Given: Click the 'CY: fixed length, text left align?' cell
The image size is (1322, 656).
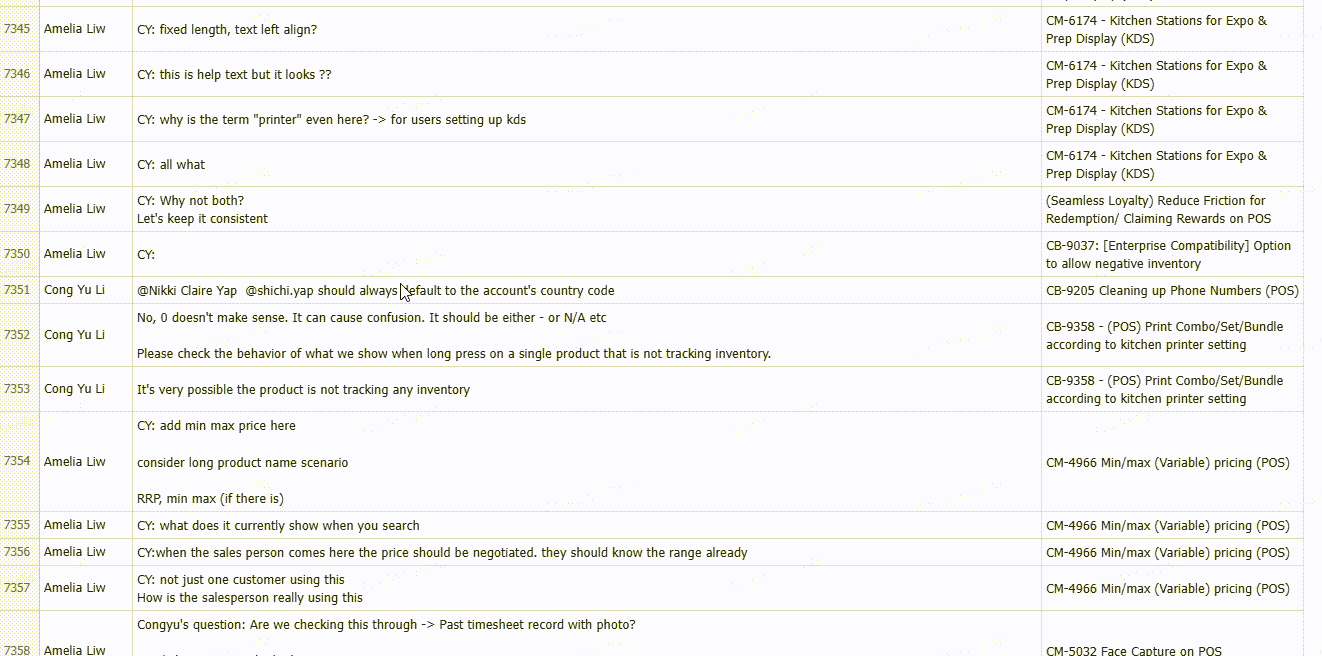Looking at the screenshot, I should (227, 30).
